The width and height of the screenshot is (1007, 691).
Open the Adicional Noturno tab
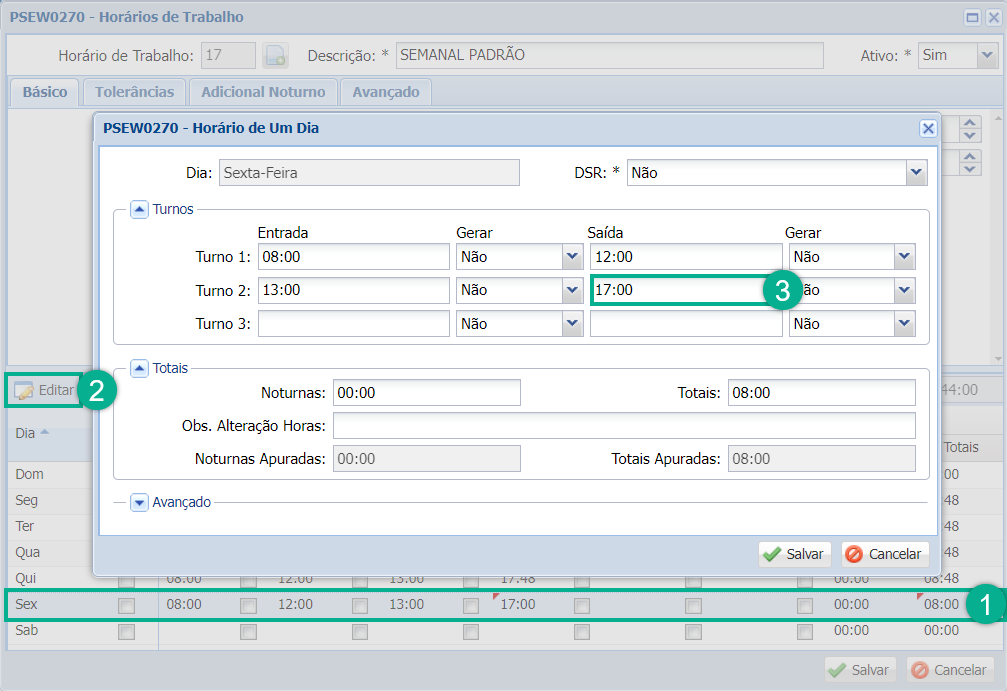pyautogui.click(x=263, y=92)
